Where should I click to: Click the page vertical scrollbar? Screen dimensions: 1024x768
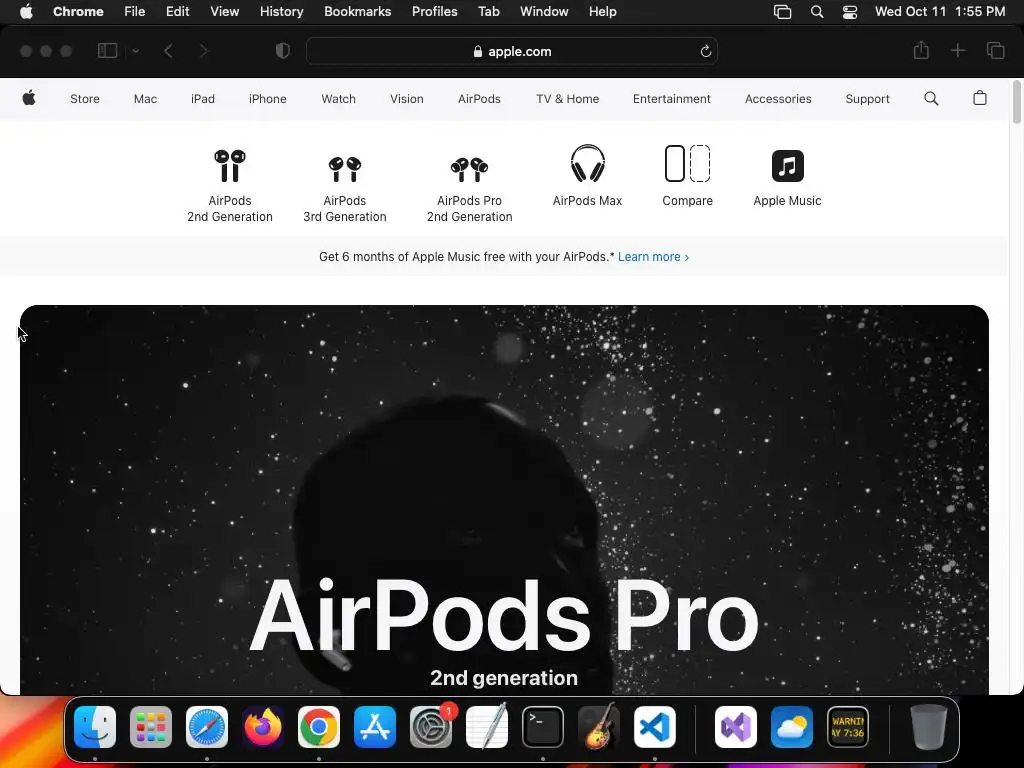click(1016, 101)
